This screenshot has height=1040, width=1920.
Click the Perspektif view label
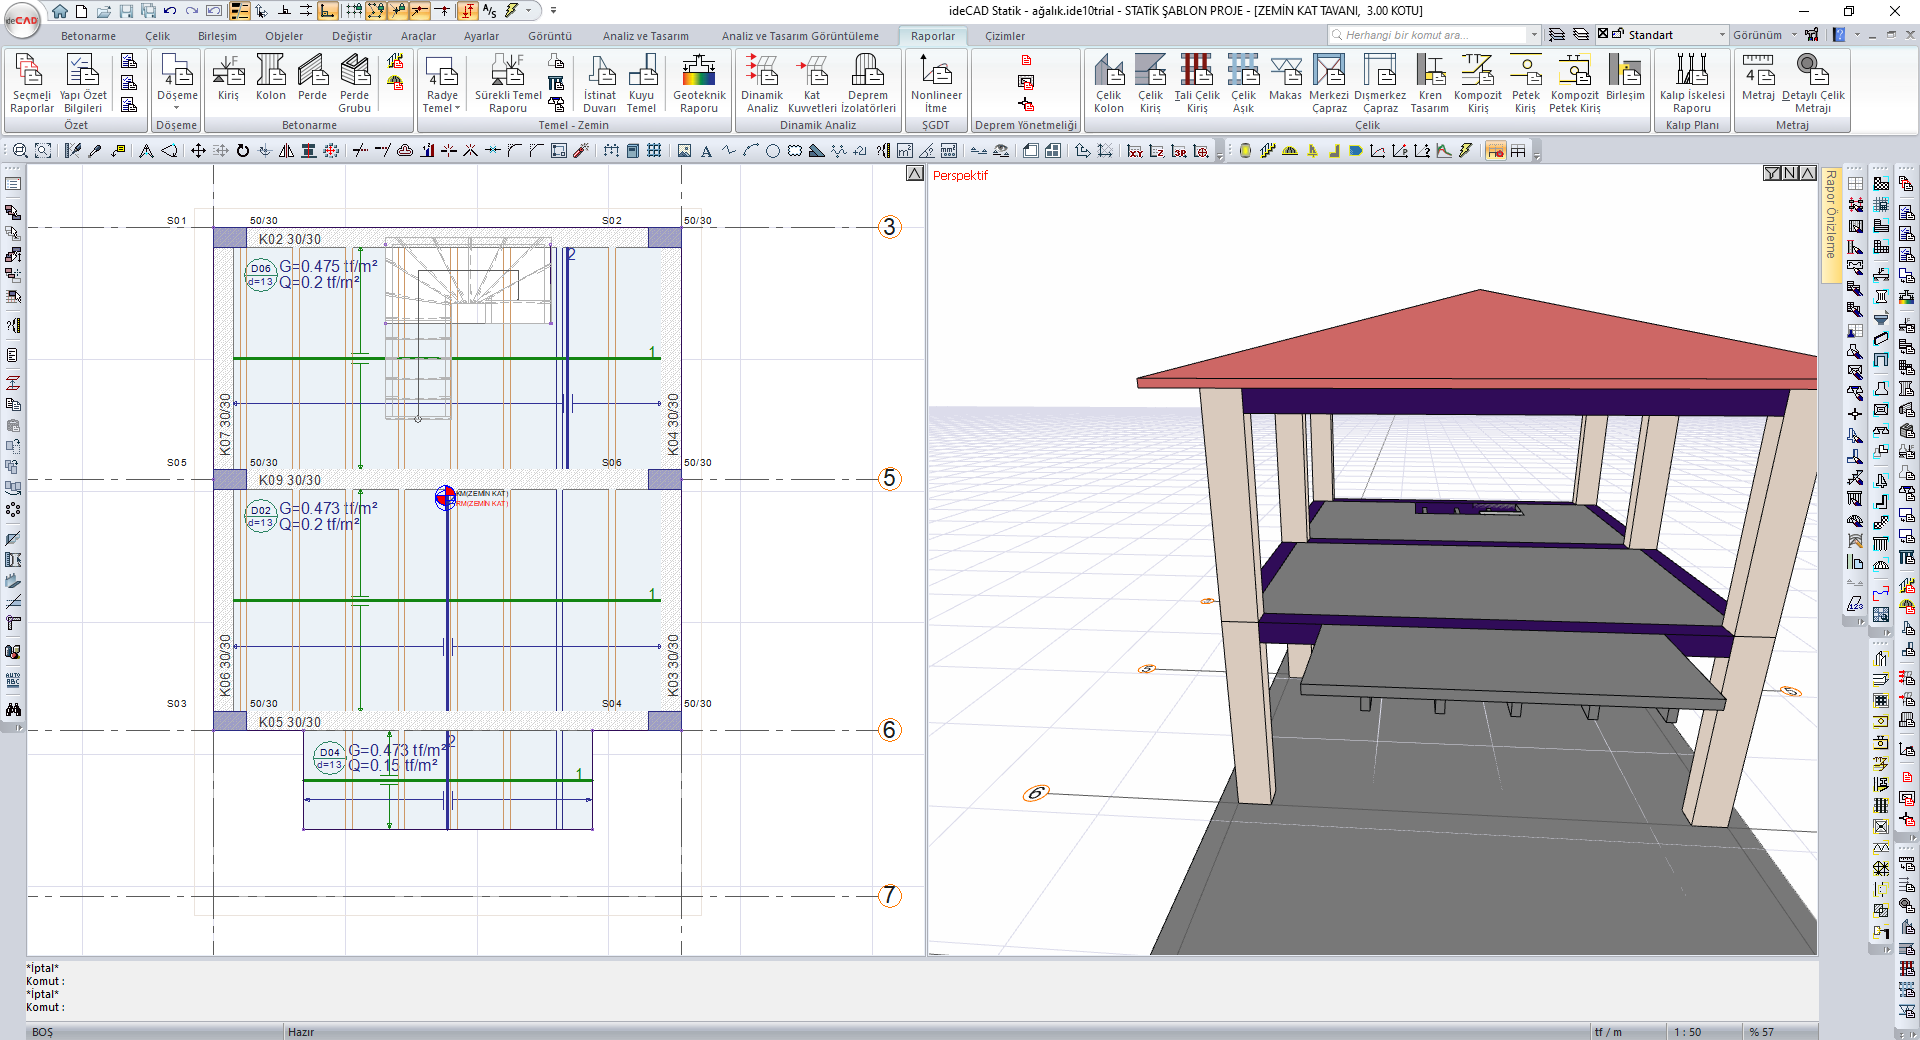[960, 176]
